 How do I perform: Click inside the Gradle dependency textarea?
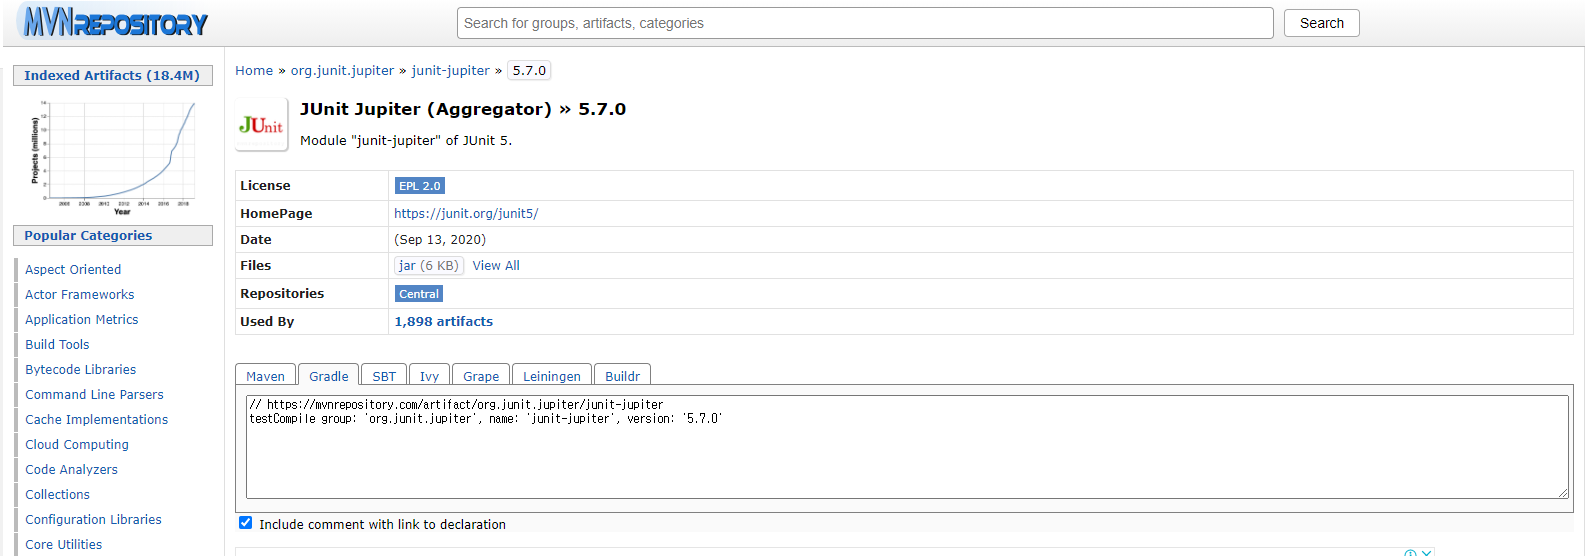[x=907, y=447]
